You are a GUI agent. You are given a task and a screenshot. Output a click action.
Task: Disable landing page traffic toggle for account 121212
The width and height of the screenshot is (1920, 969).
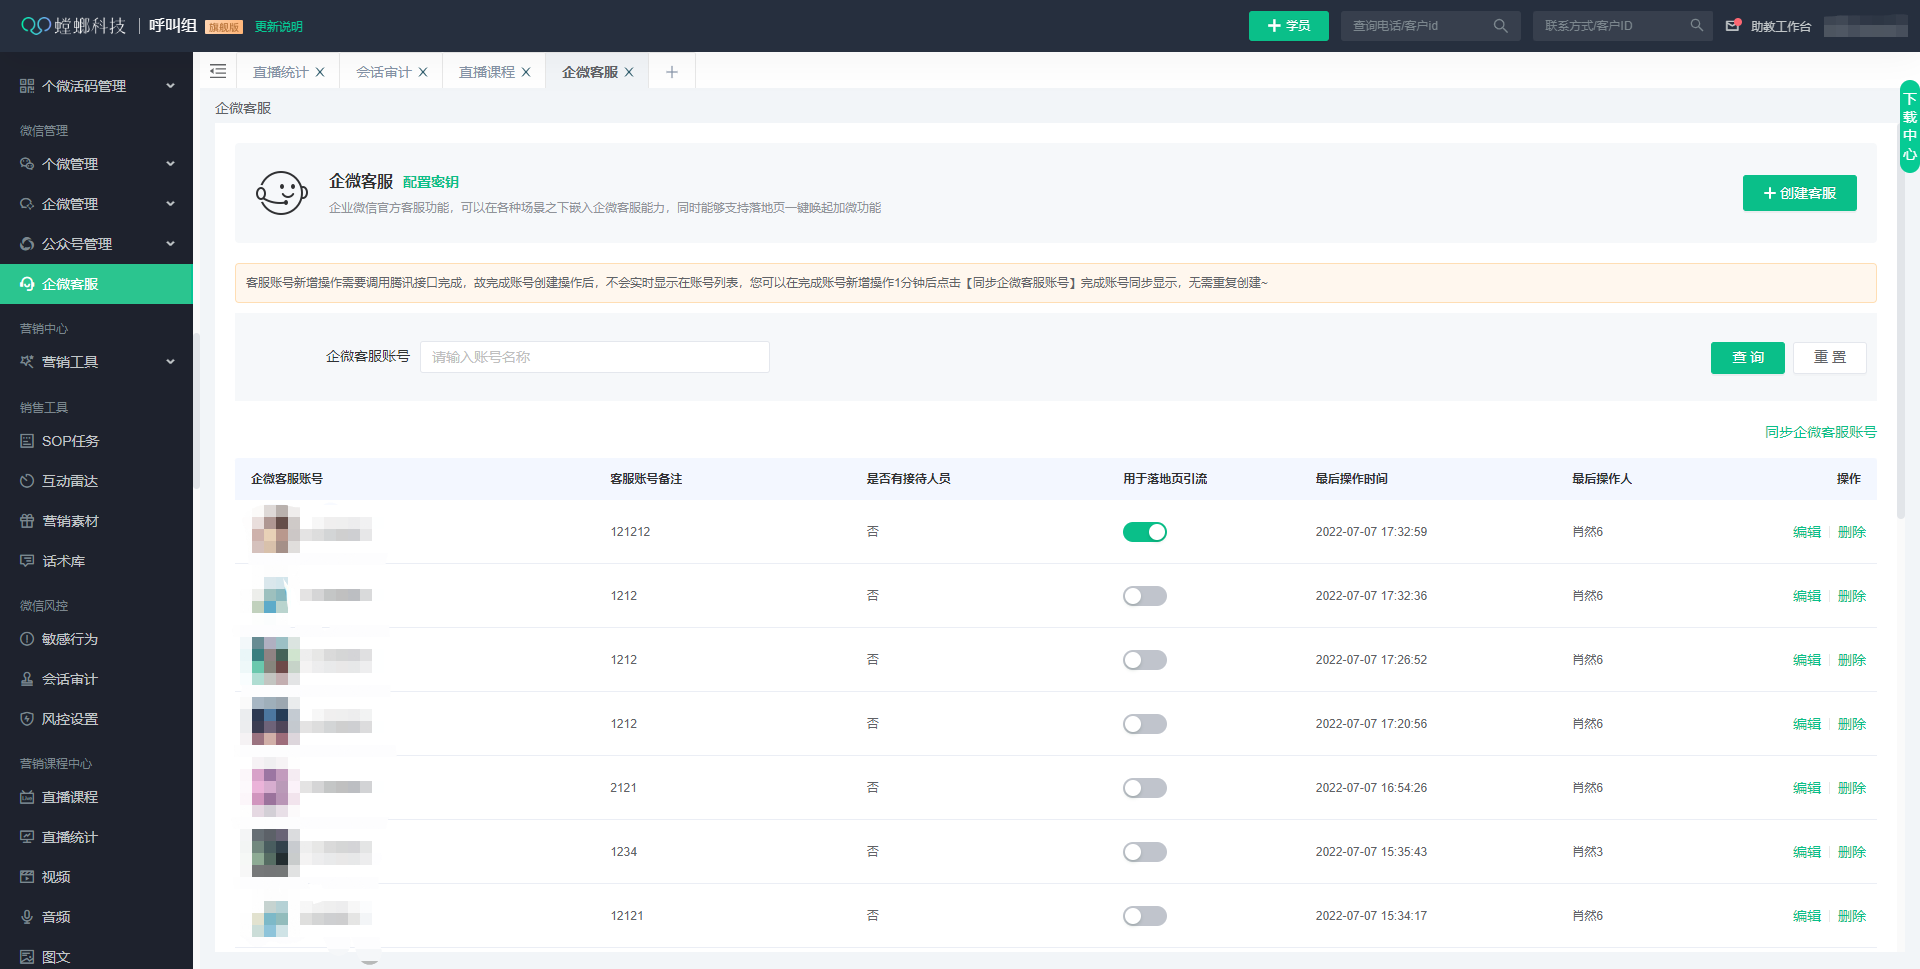pyautogui.click(x=1144, y=531)
